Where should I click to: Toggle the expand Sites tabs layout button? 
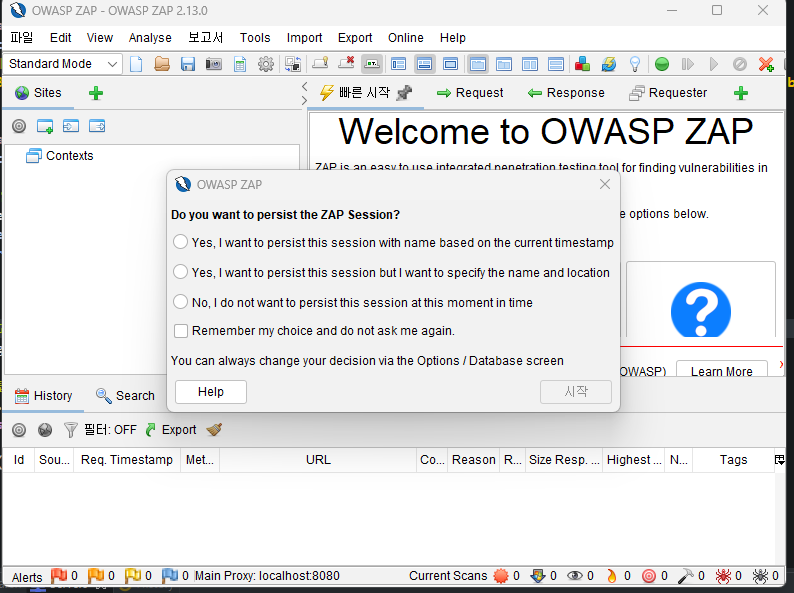click(x=399, y=64)
